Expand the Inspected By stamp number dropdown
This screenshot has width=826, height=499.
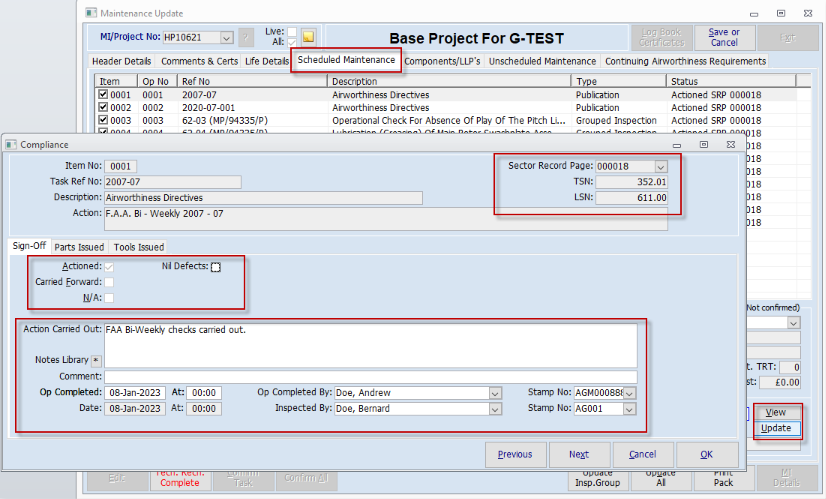(628, 409)
